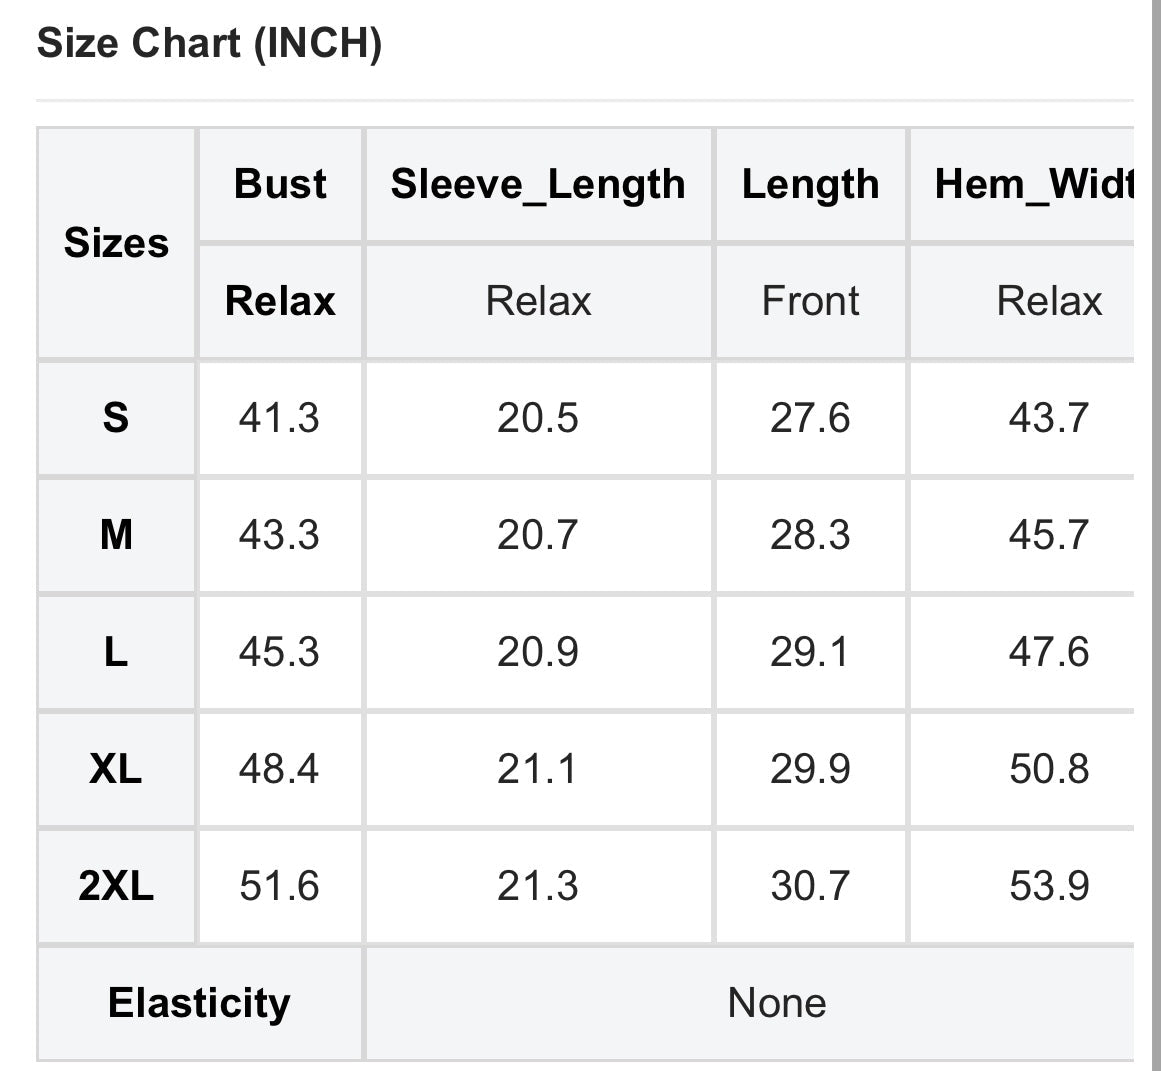Select the bold Relax subheader under Bust

(280, 301)
